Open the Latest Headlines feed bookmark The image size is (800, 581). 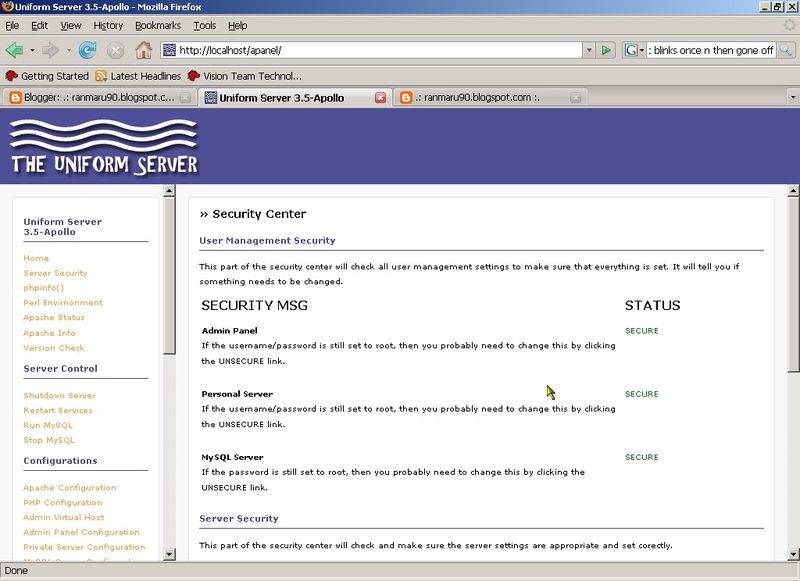[138, 76]
